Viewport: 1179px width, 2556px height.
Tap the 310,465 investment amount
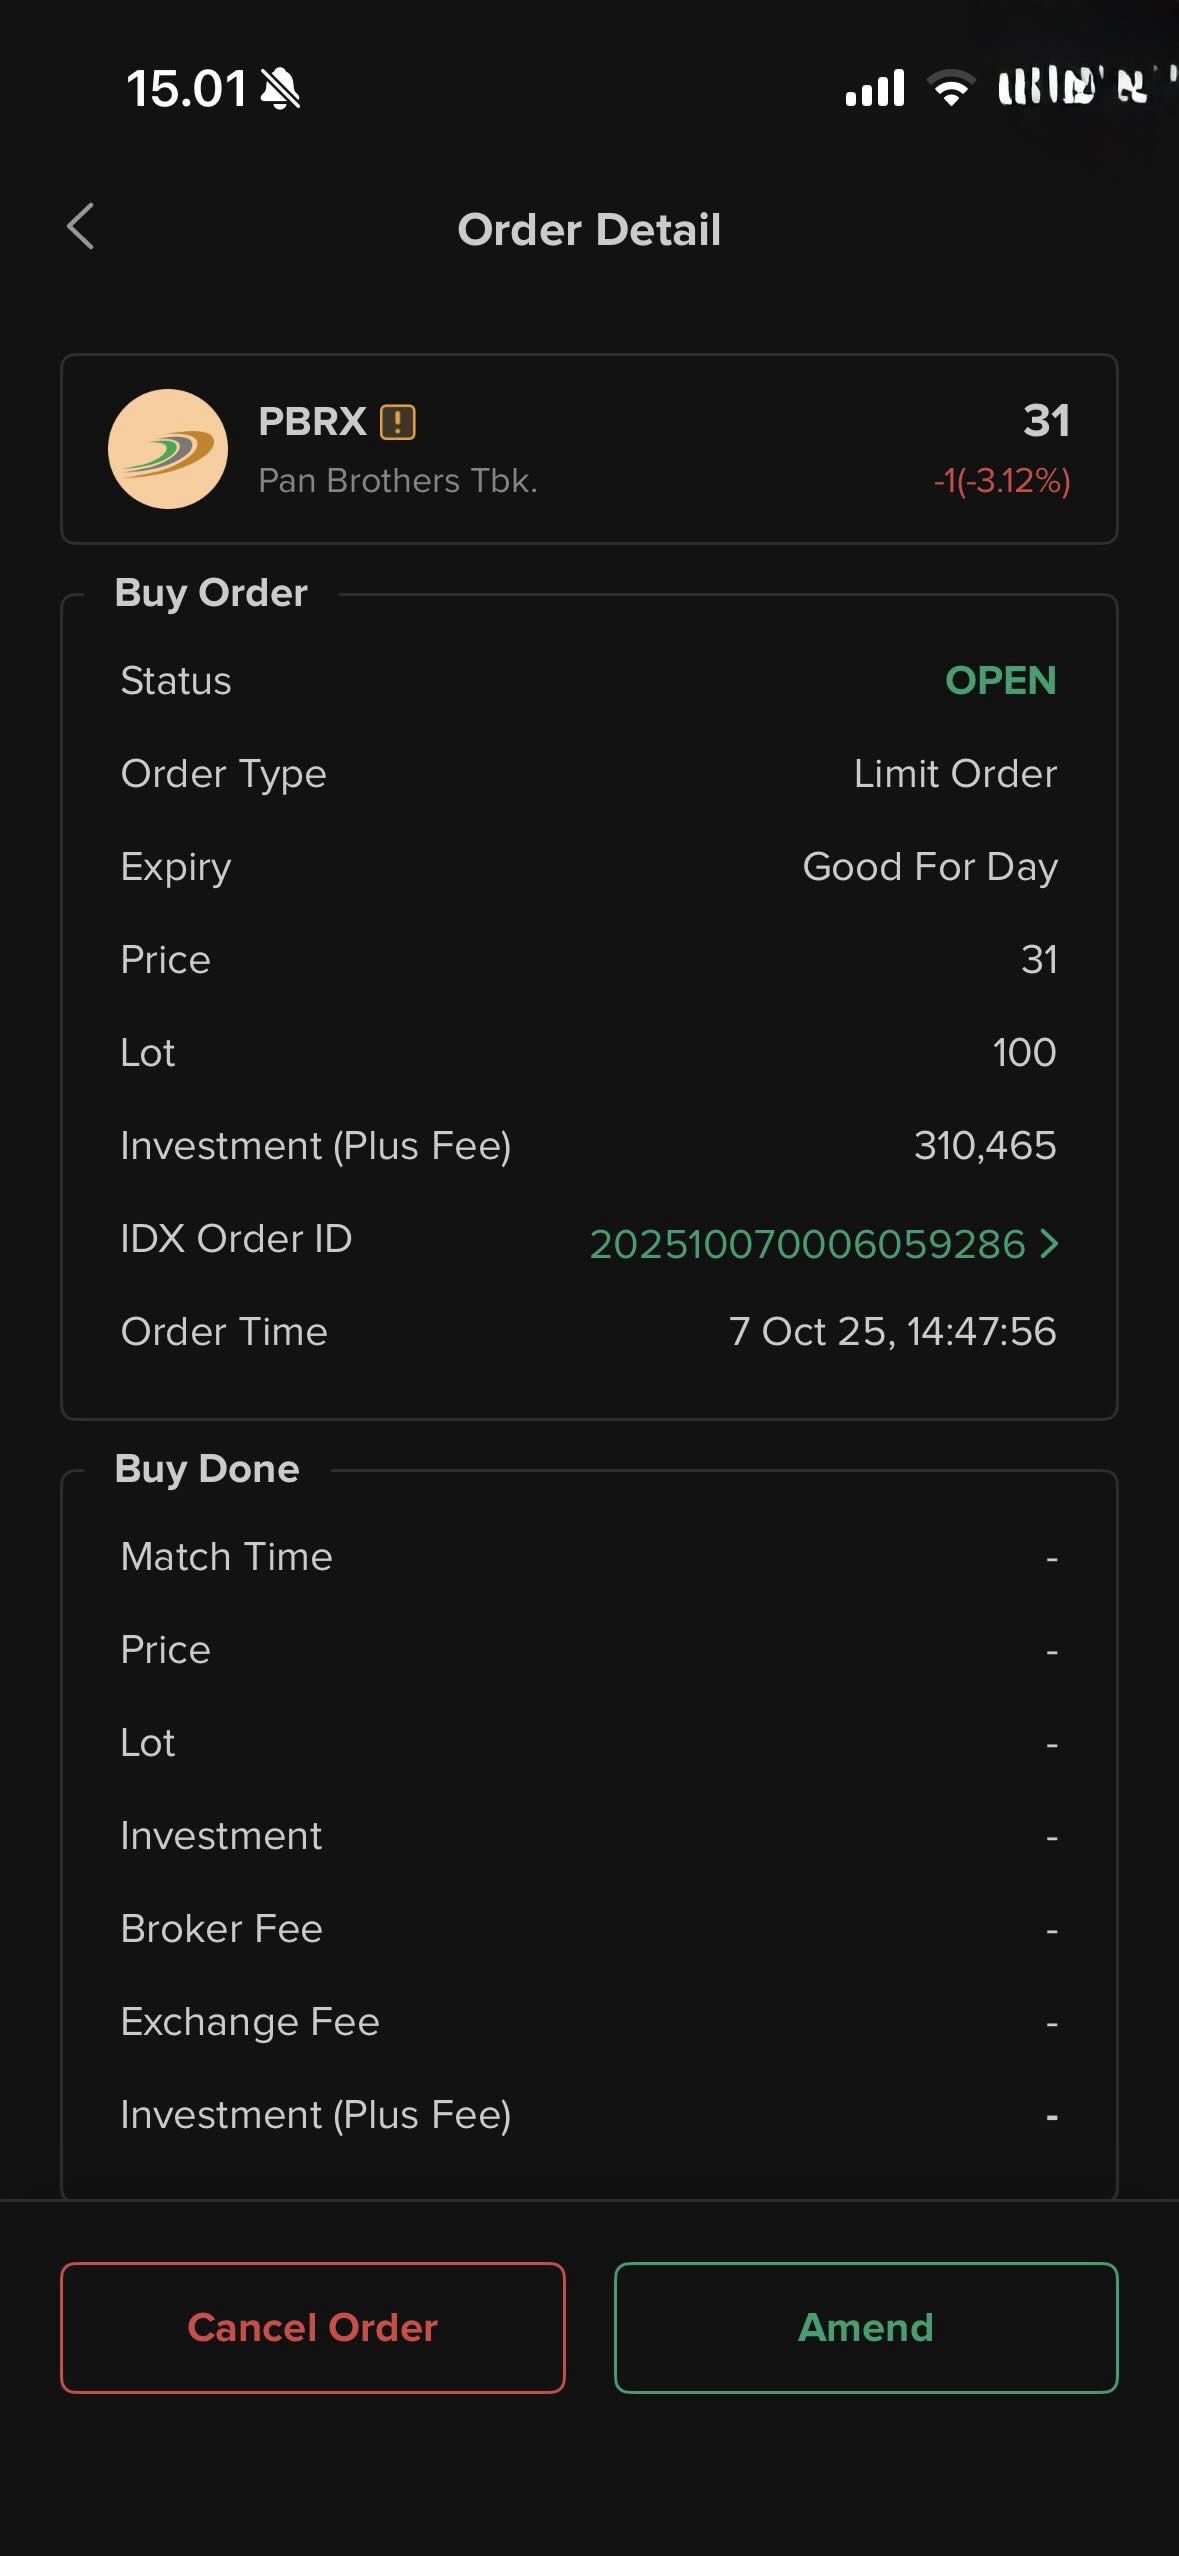click(x=985, y=1146)
